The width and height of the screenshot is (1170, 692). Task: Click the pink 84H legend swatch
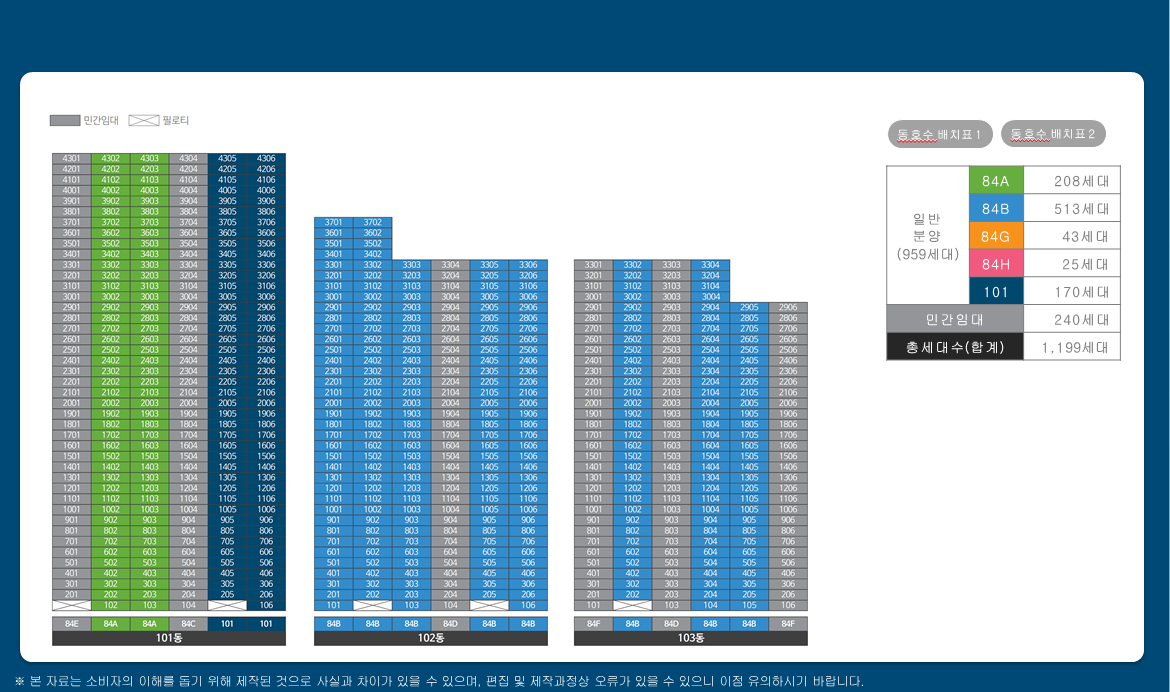point(996,264)
